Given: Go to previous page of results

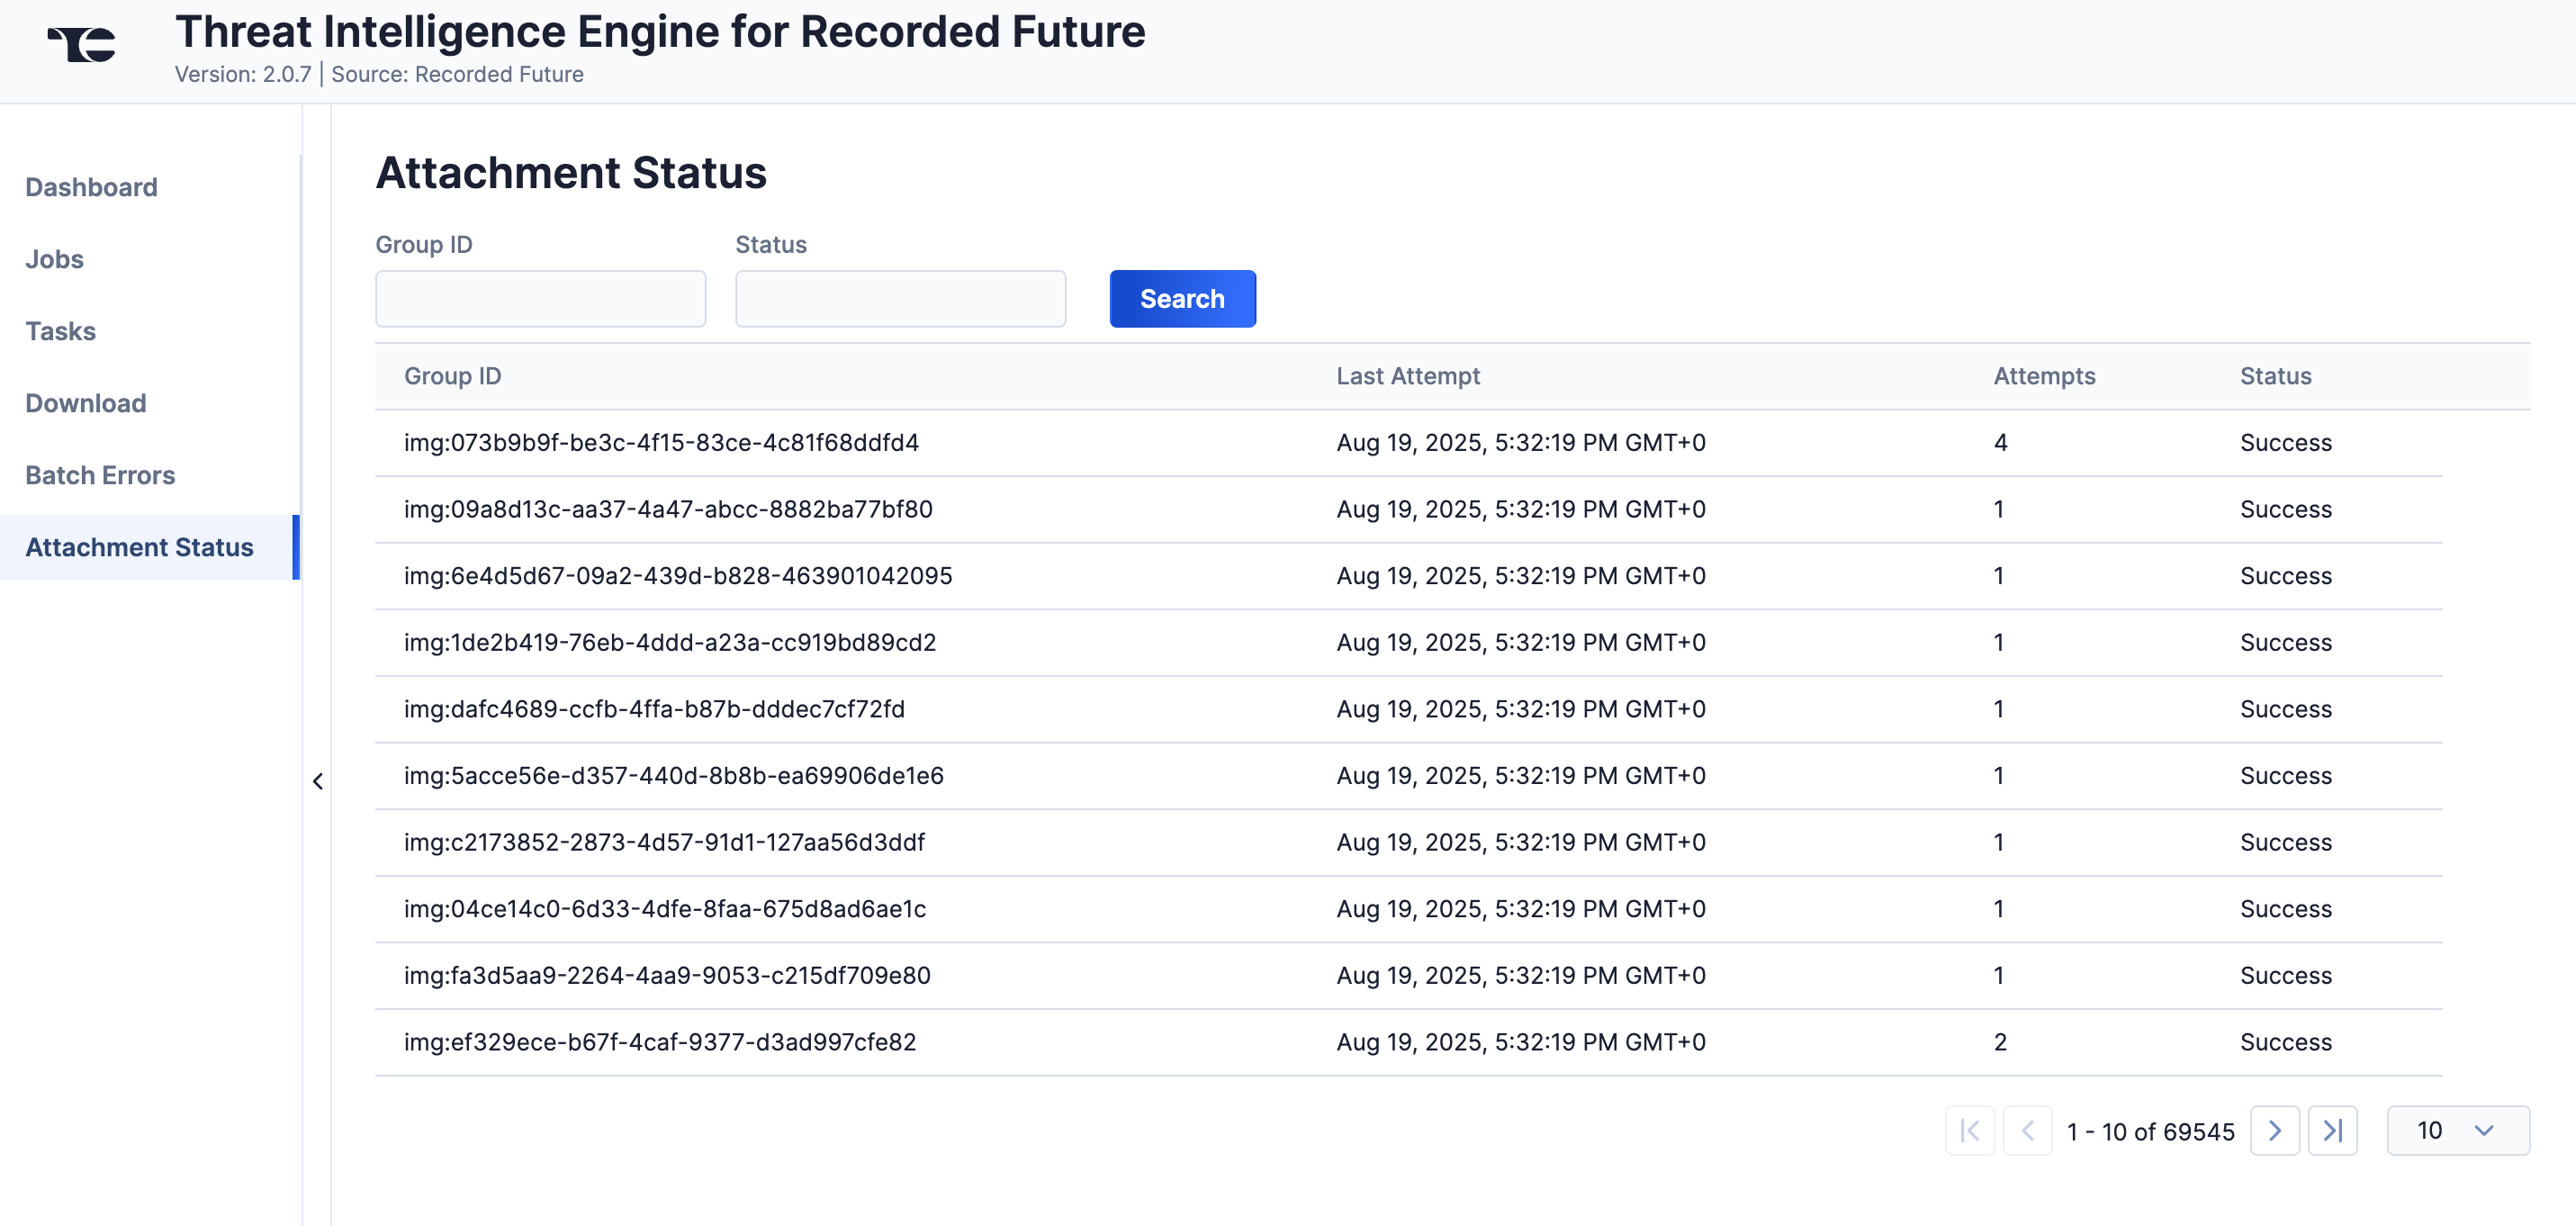Looking at the screenshot, I should pos(2027,1130).
